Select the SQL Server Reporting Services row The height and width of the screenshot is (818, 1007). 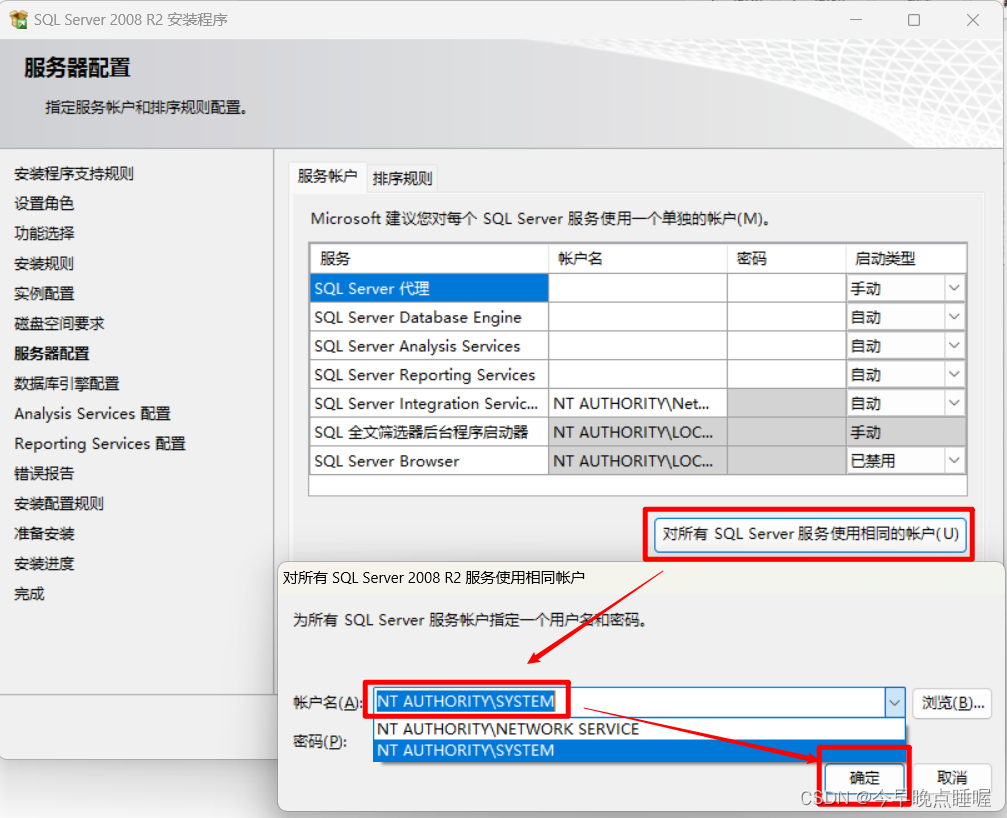(x=429, y=374)
